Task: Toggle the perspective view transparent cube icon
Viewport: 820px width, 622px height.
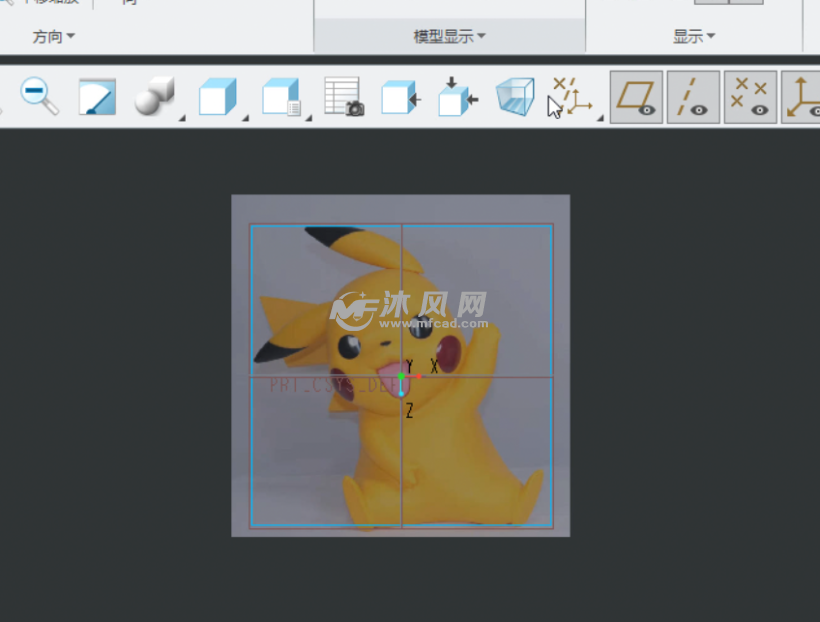Action: tap(516, 97)
